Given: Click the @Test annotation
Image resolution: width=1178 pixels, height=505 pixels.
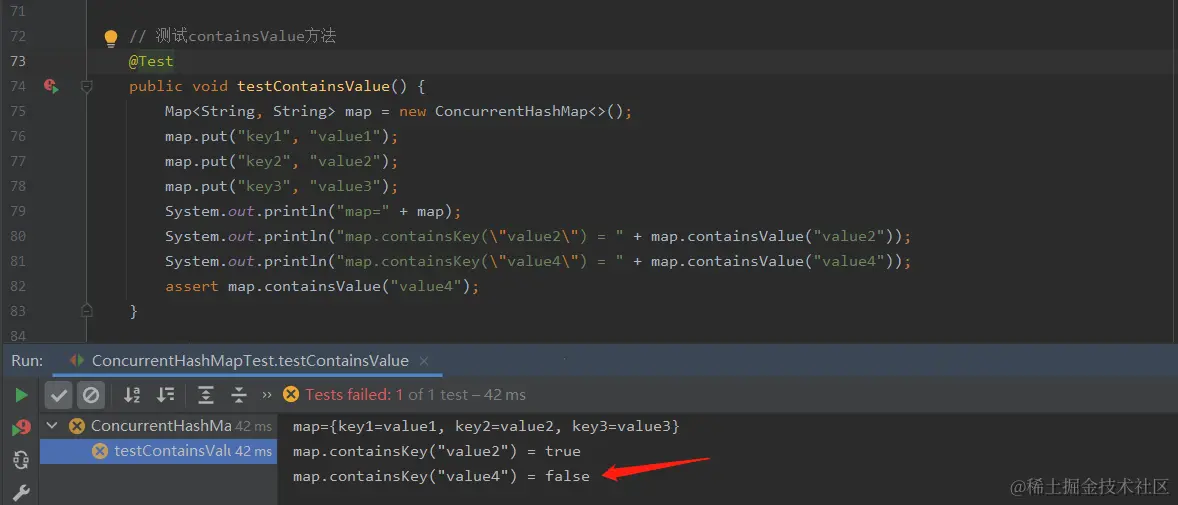Looking at the screenshot, I should point(151,62).
